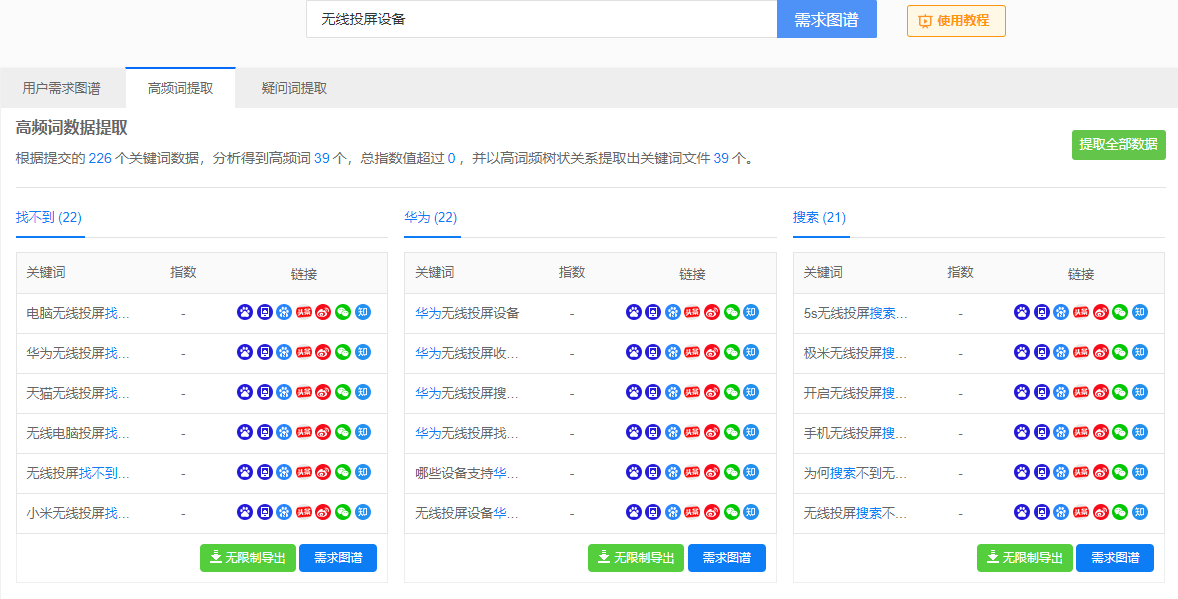
Task: Open Baidu paw icon in 为何搜索不到无… row
Action: click(1022, 472)
